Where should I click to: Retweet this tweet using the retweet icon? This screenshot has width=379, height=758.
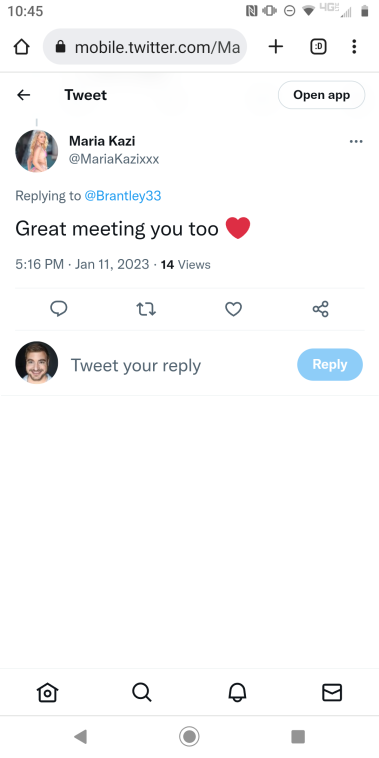[x=146, y=308]
